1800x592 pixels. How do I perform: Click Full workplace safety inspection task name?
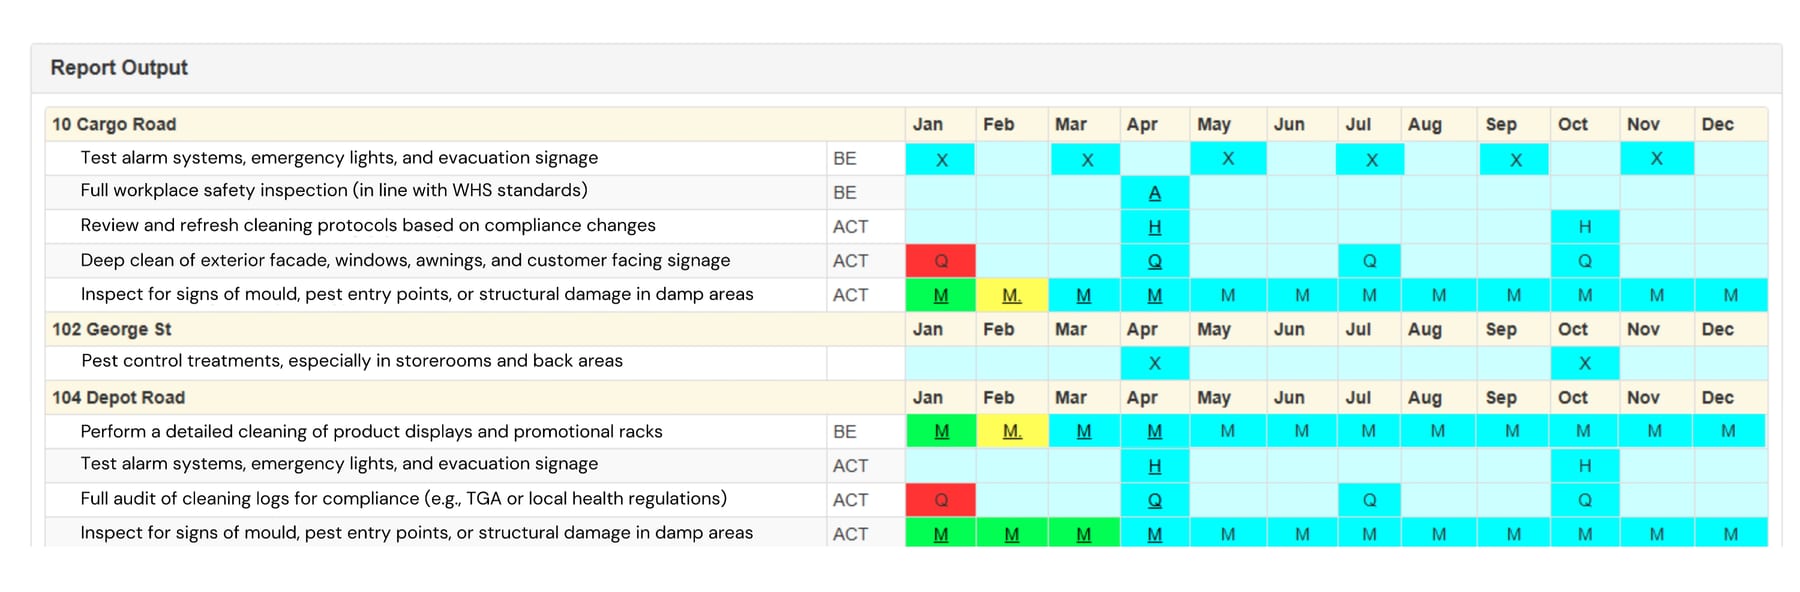click(x=334, y=190)
